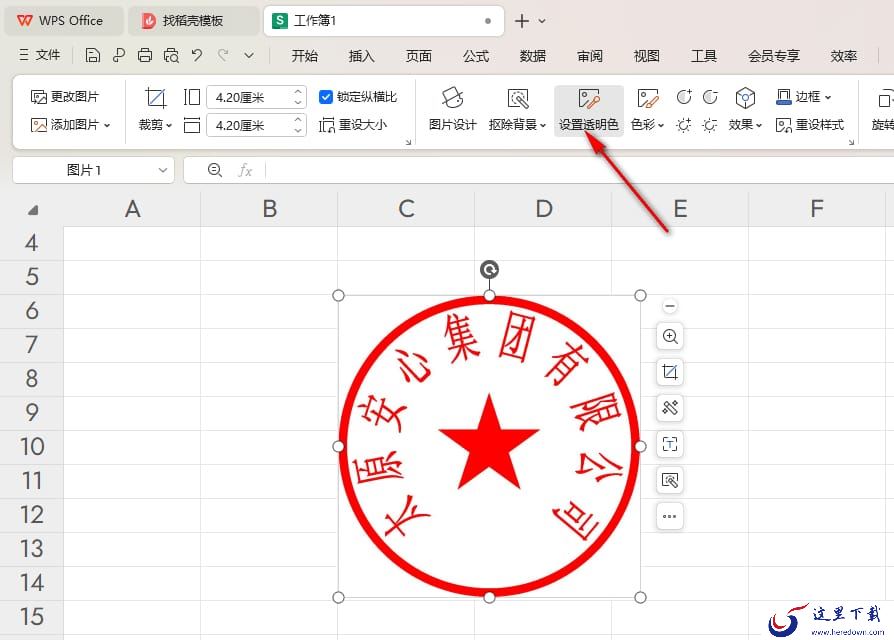This screenshot has height=640, width=894.
Task: Switch to the 开始 tab
Action: tap(304, 56)
